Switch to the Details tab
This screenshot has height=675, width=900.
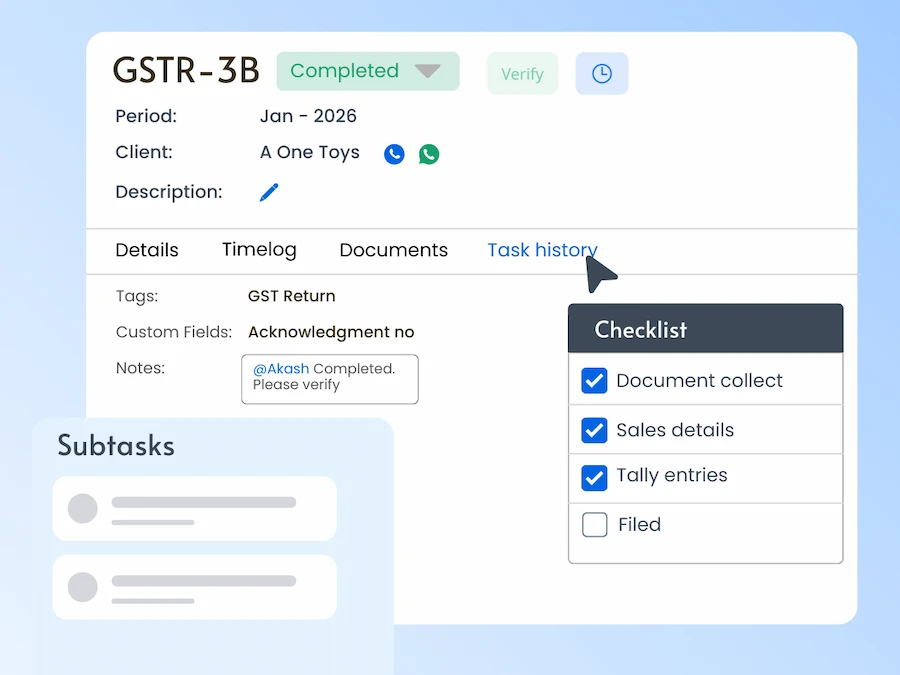147,250
